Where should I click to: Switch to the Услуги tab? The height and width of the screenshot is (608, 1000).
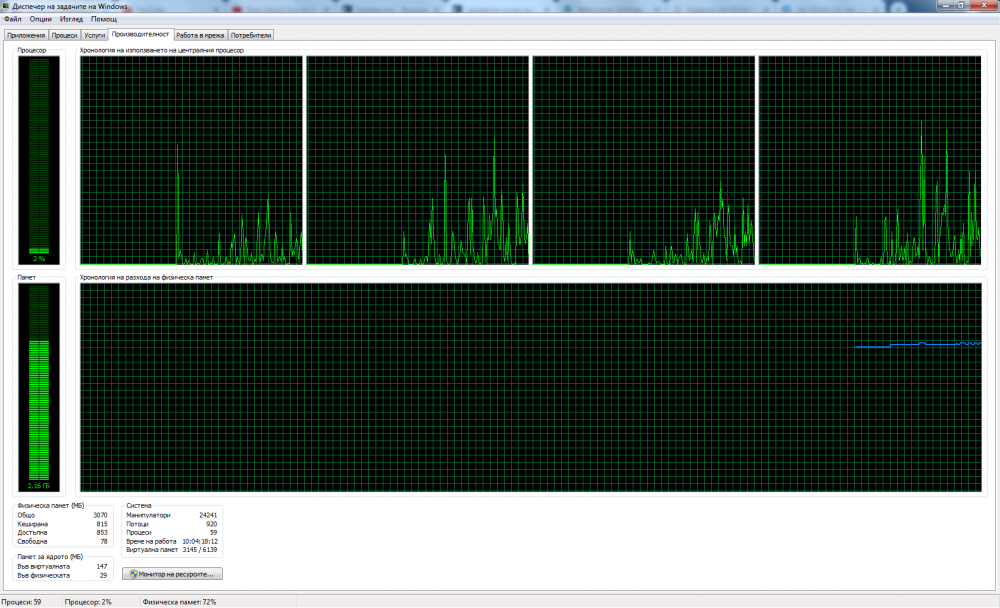[94, 35]
